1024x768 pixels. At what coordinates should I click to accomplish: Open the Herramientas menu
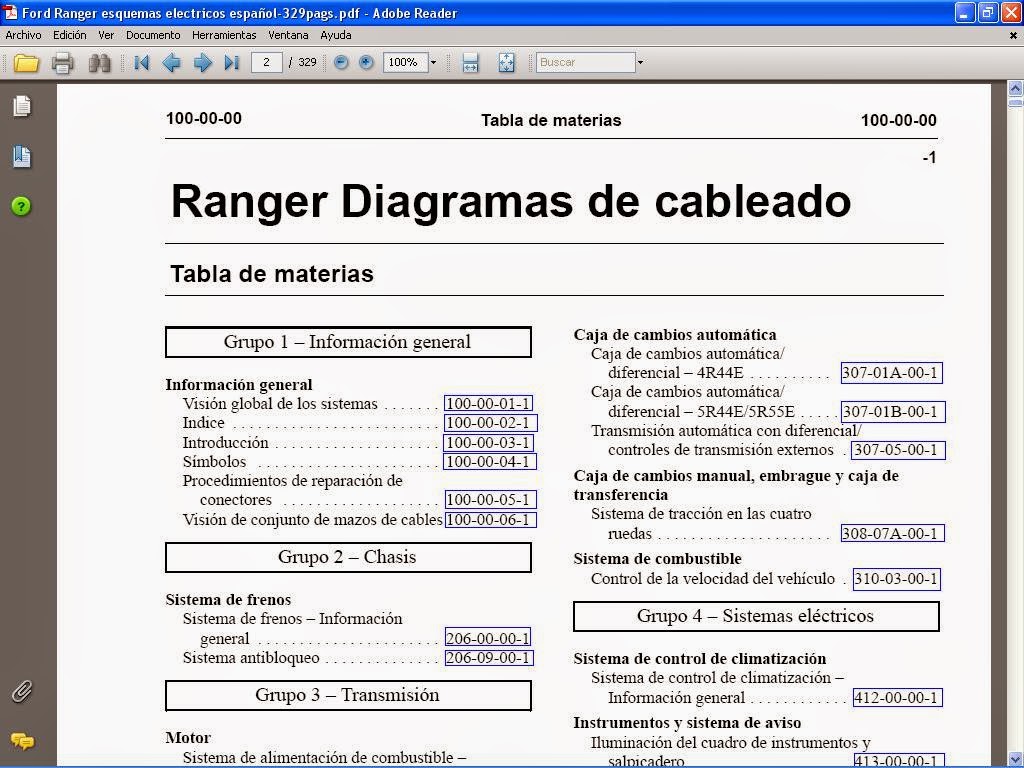pyautogui.click(x=224, y=35)
